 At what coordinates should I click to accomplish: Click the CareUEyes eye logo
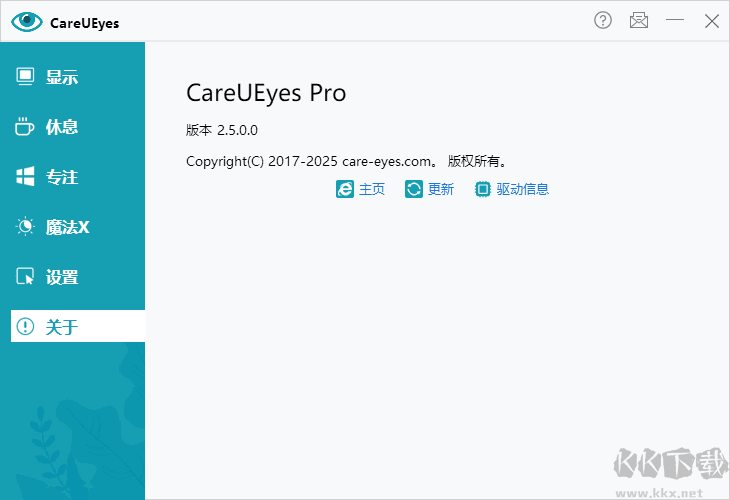(27, 22)
